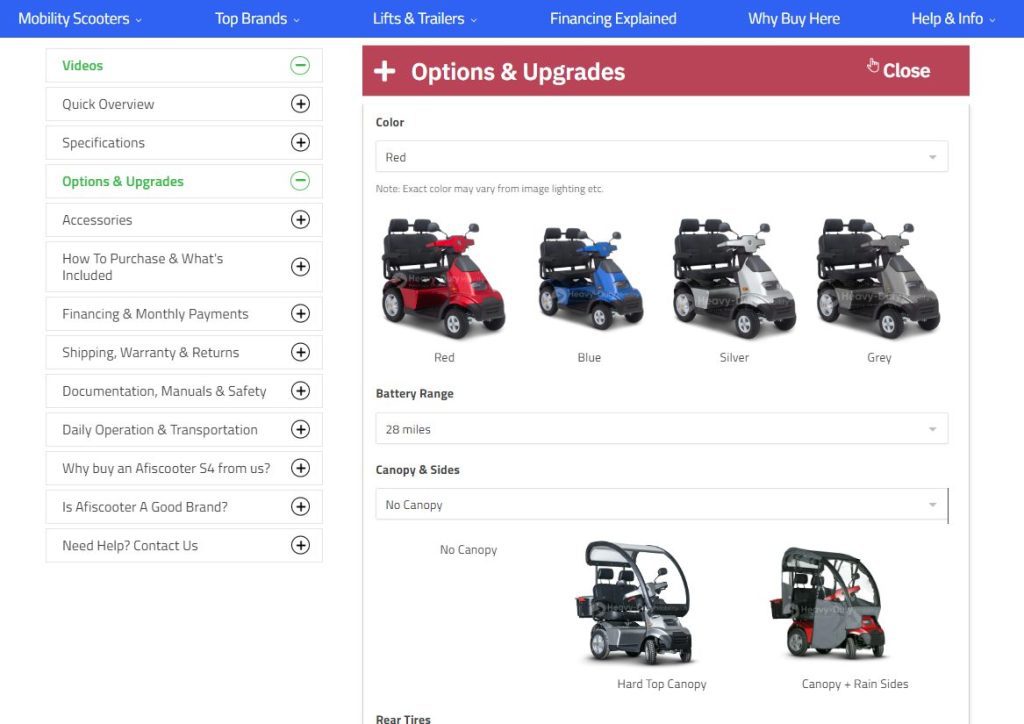Open the Videos sidebar section
The height and width of the screenshot is (724, 1024).
(184, 65)
